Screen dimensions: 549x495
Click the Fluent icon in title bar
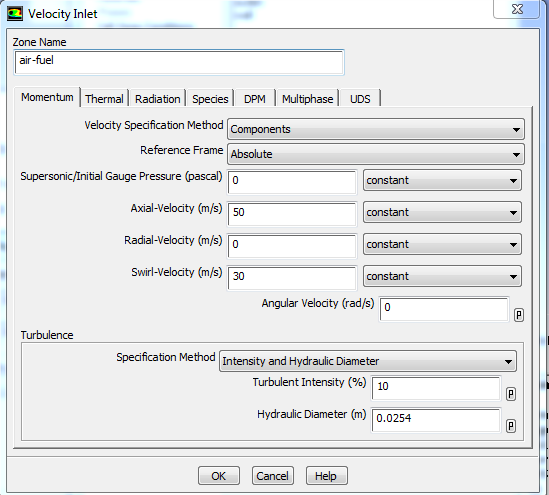pyautogui.click(x=15, y=14)
